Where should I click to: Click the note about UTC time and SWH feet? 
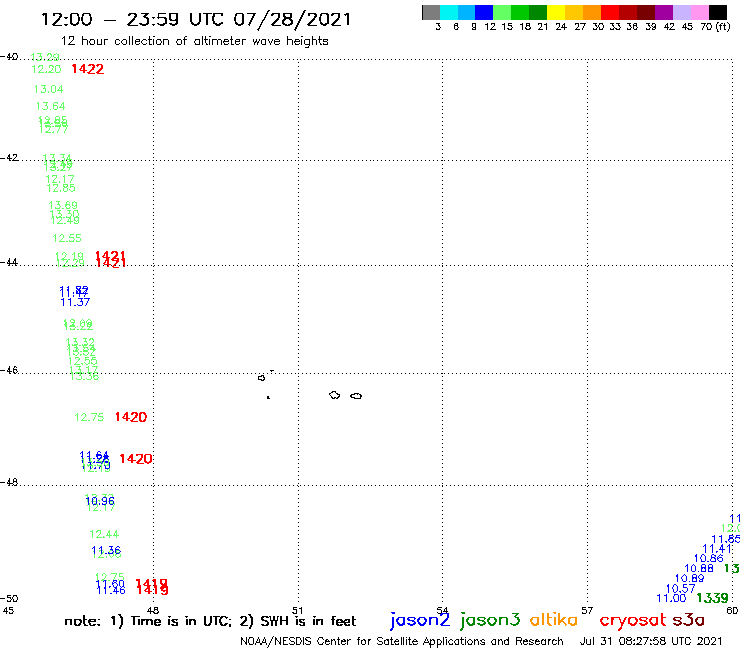[x=210, y=621]
